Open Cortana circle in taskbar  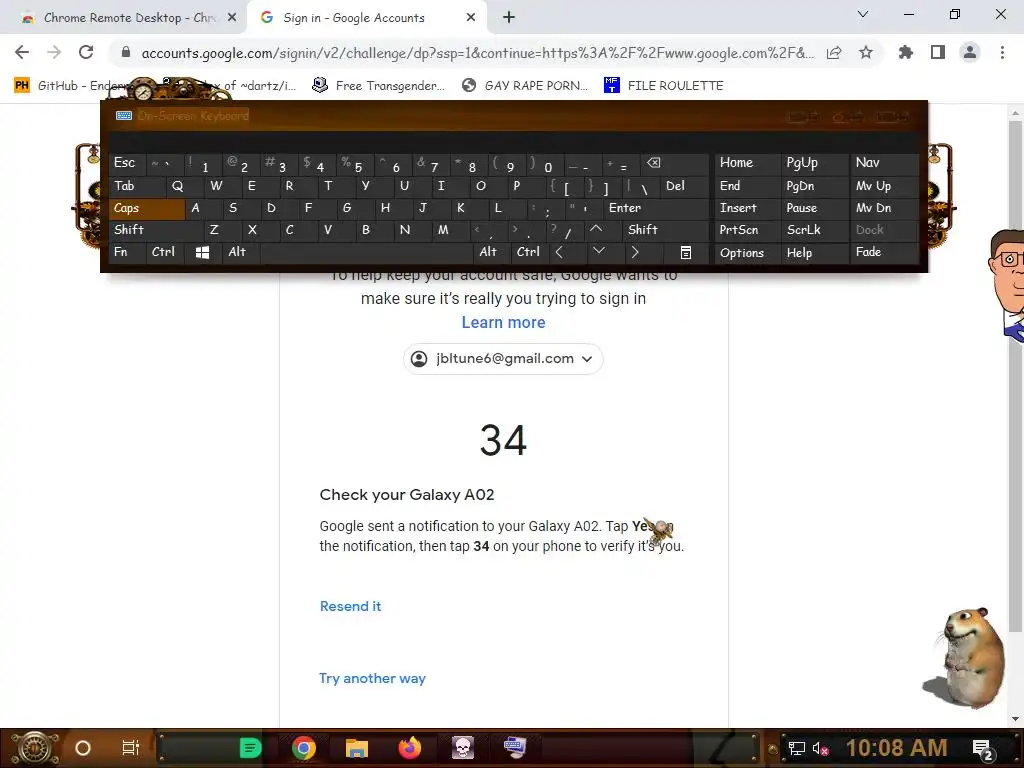pyautogui.click(x=83, y=748)
